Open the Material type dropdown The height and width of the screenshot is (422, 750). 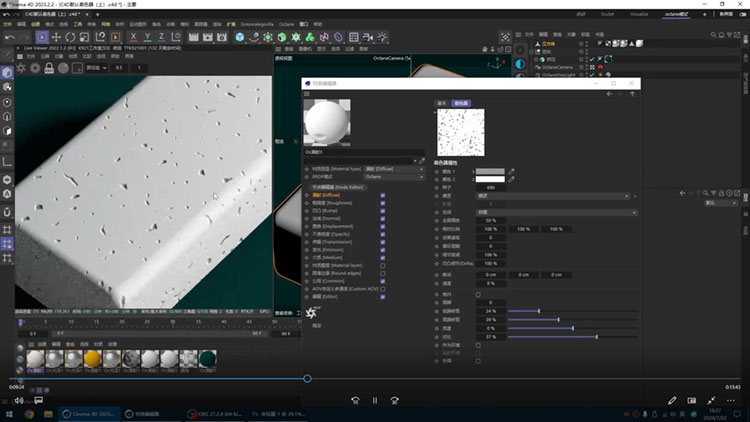[x=393, y=169]
